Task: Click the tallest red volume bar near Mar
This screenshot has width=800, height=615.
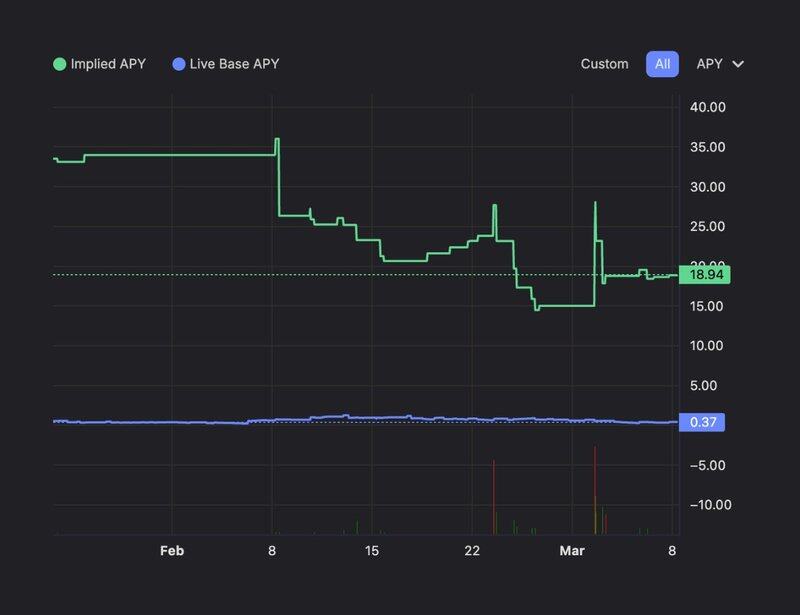Action: pos(595,490)
